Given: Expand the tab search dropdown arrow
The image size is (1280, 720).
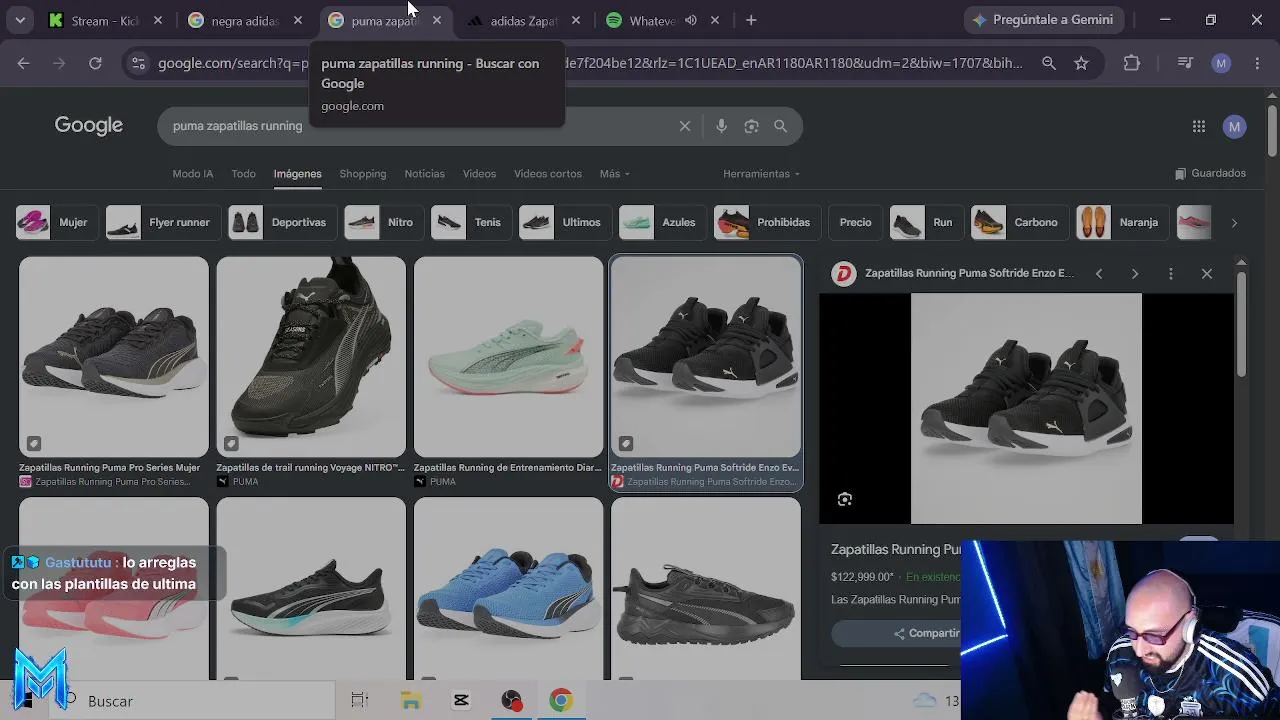Looking at the screenshot, I should coord(20,20).
